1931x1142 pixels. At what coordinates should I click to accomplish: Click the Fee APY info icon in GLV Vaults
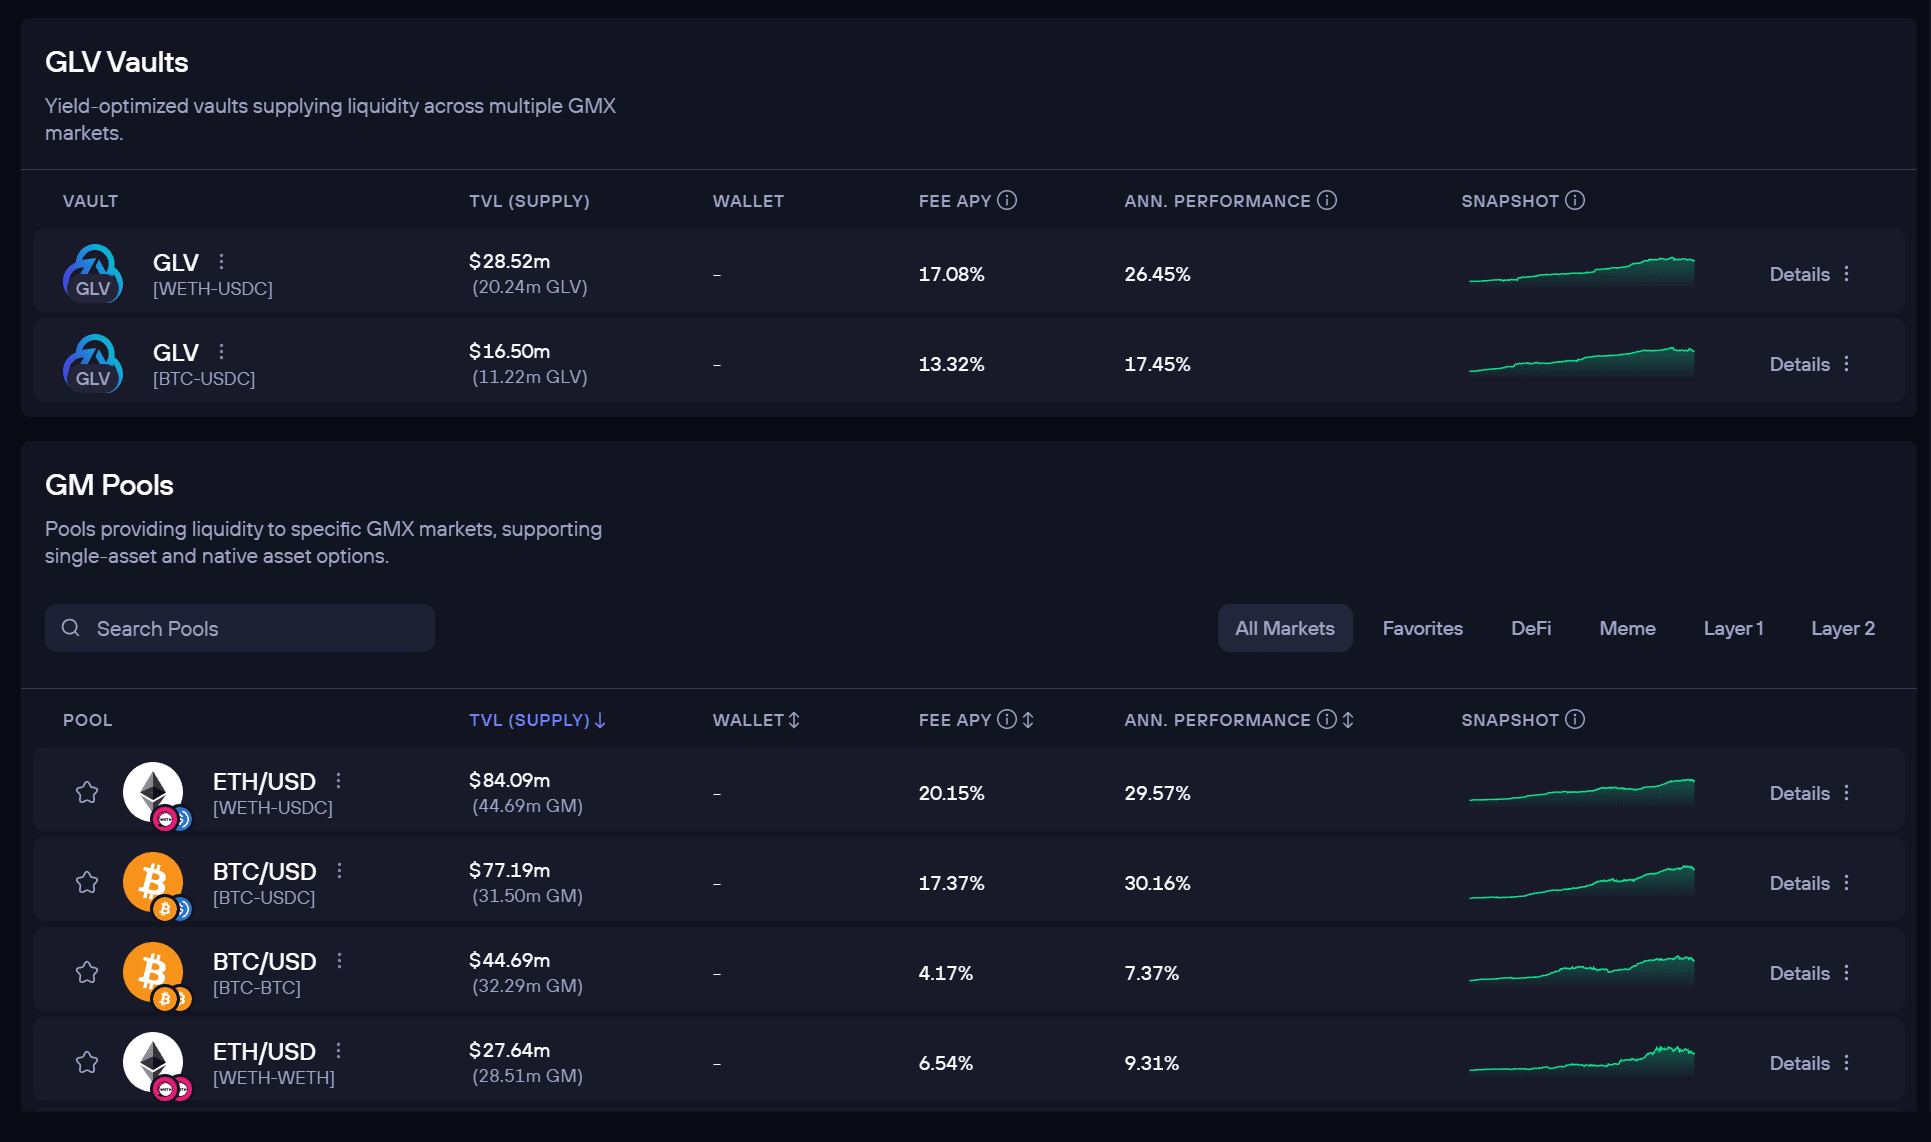[1007, 200]
